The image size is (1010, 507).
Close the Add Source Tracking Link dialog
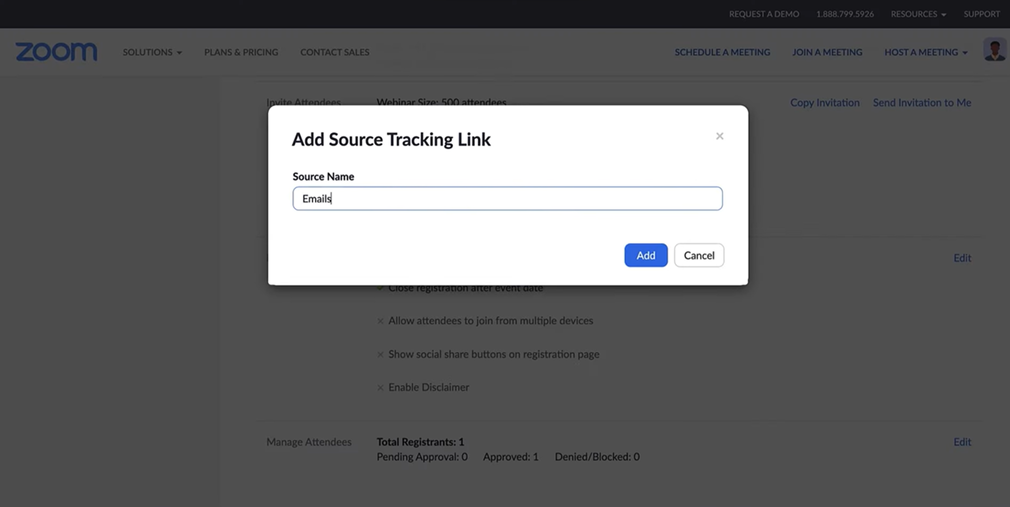pos(719,136)
